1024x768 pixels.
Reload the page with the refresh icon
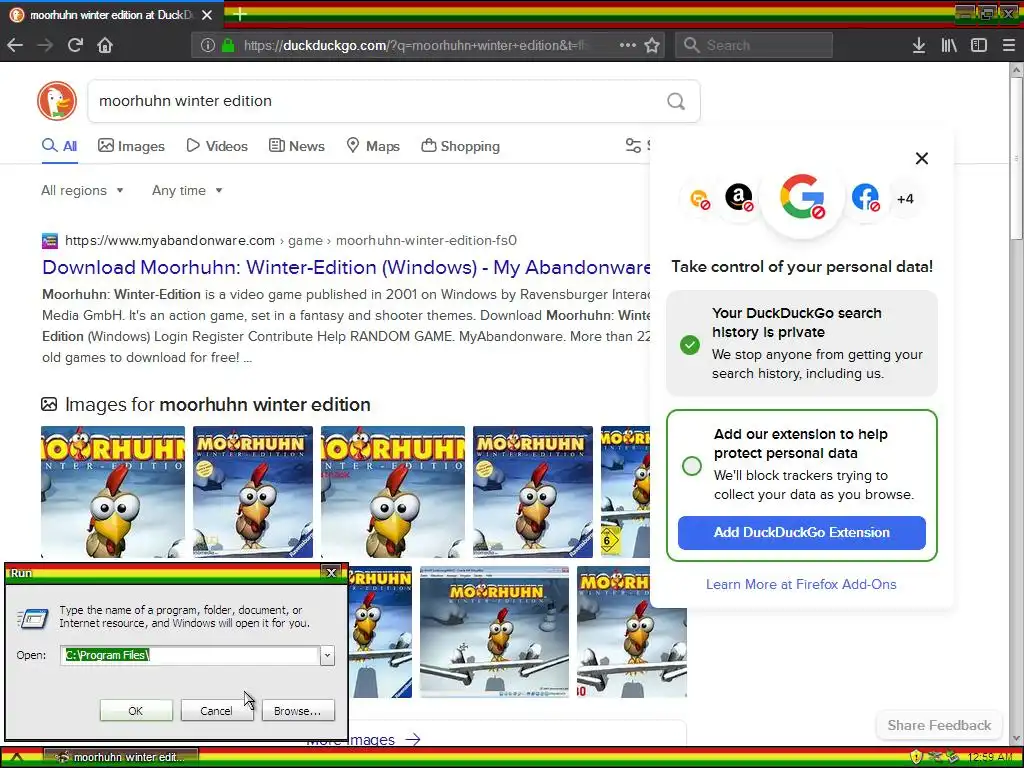tap(75, 45)
